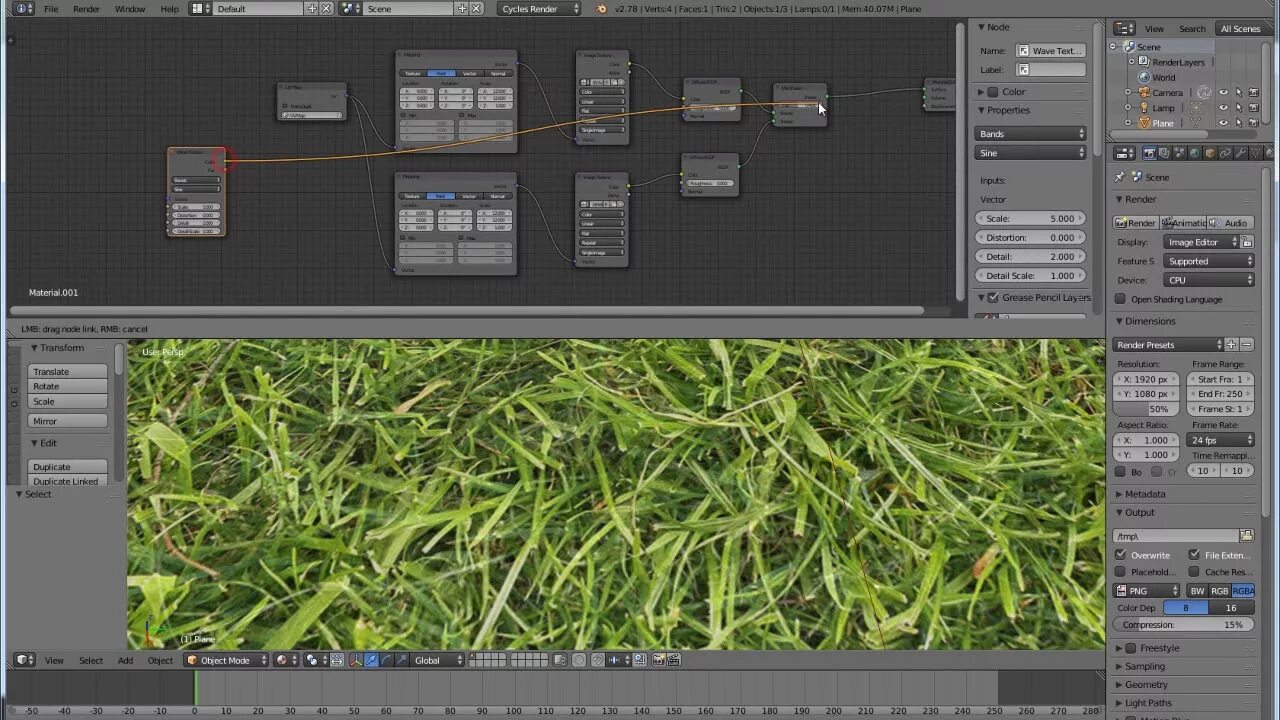The width and height of the screenshot is (1280, 720).
Task: Open Properties editor type selector
Action: 1125,153
